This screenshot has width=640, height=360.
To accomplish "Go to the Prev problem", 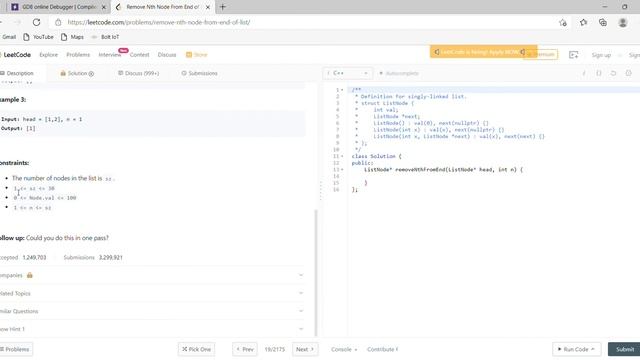I will [245, 349].
